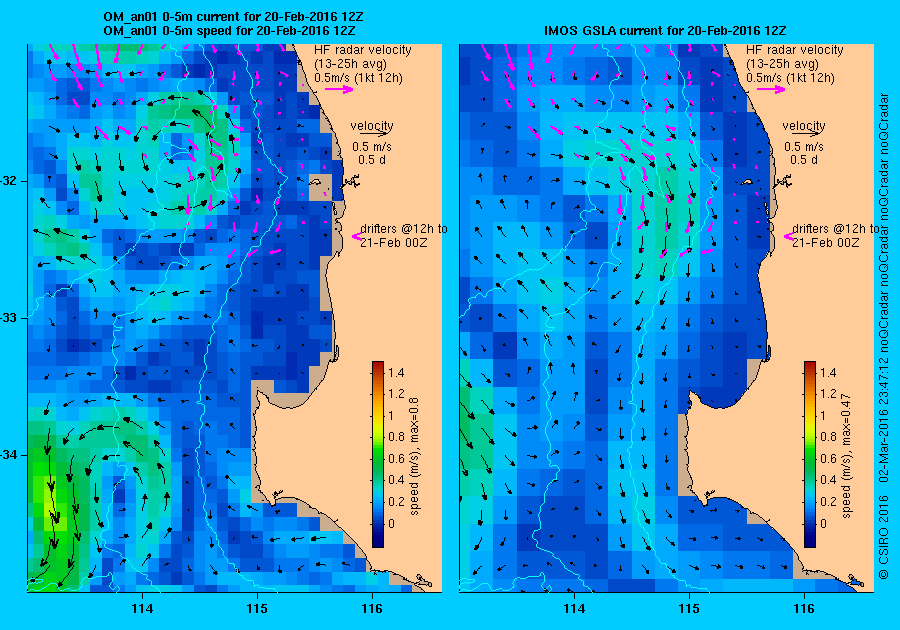Click latitude label -32 on the left axis

coord(10,181)
